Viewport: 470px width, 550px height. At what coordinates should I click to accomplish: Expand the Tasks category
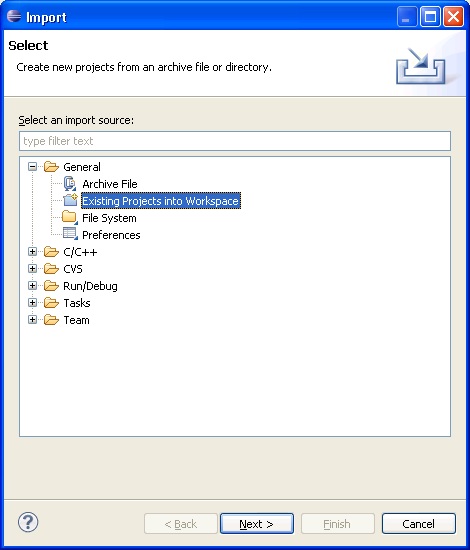tap(32, 303)
